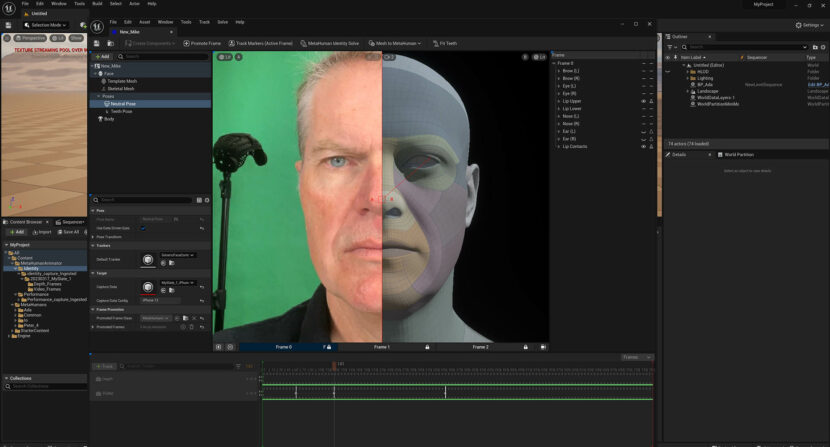Open the Track menu
Screen dimensions: 830x447
(204, 21)
